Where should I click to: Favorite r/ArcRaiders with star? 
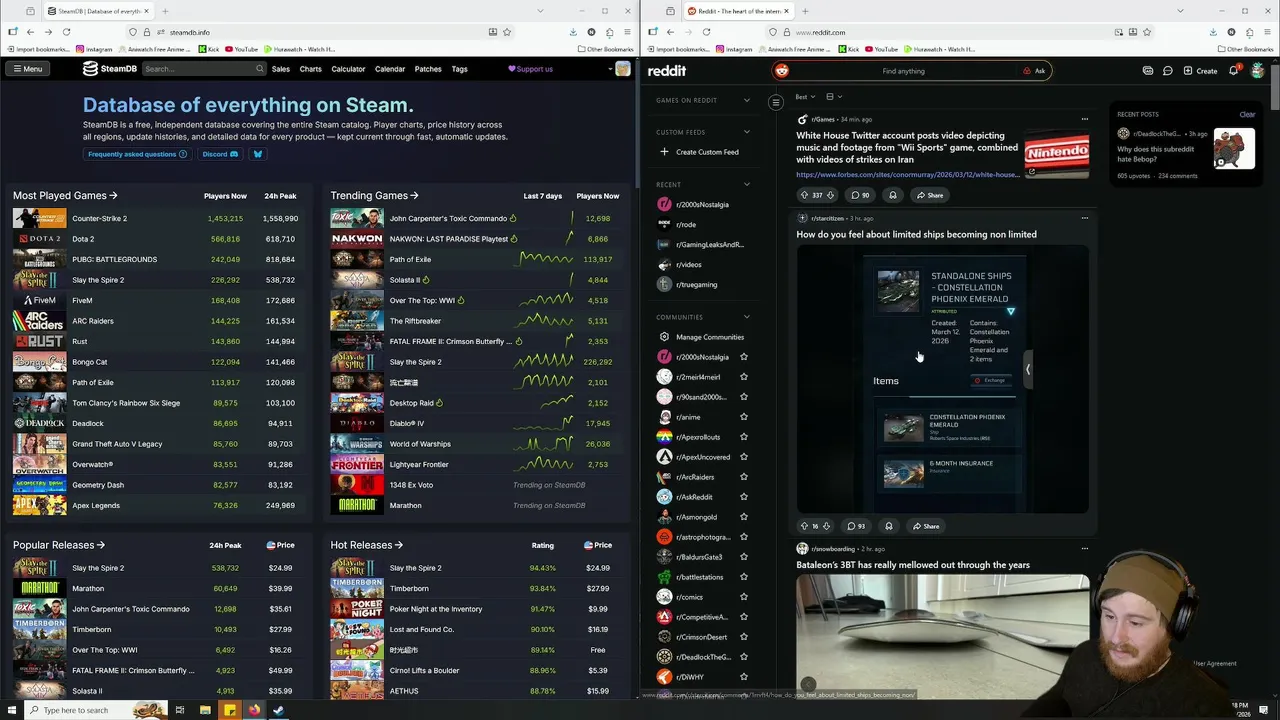tap(743, 477)
